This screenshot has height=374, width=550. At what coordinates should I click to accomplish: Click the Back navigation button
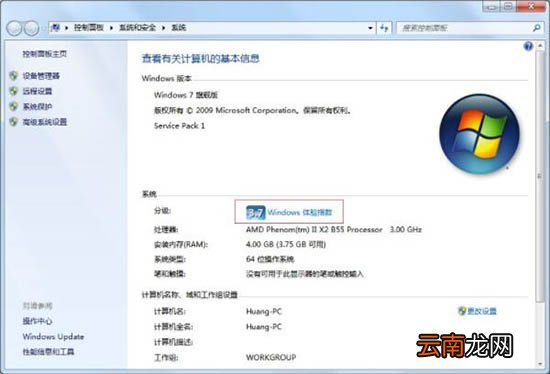point(14,28)
